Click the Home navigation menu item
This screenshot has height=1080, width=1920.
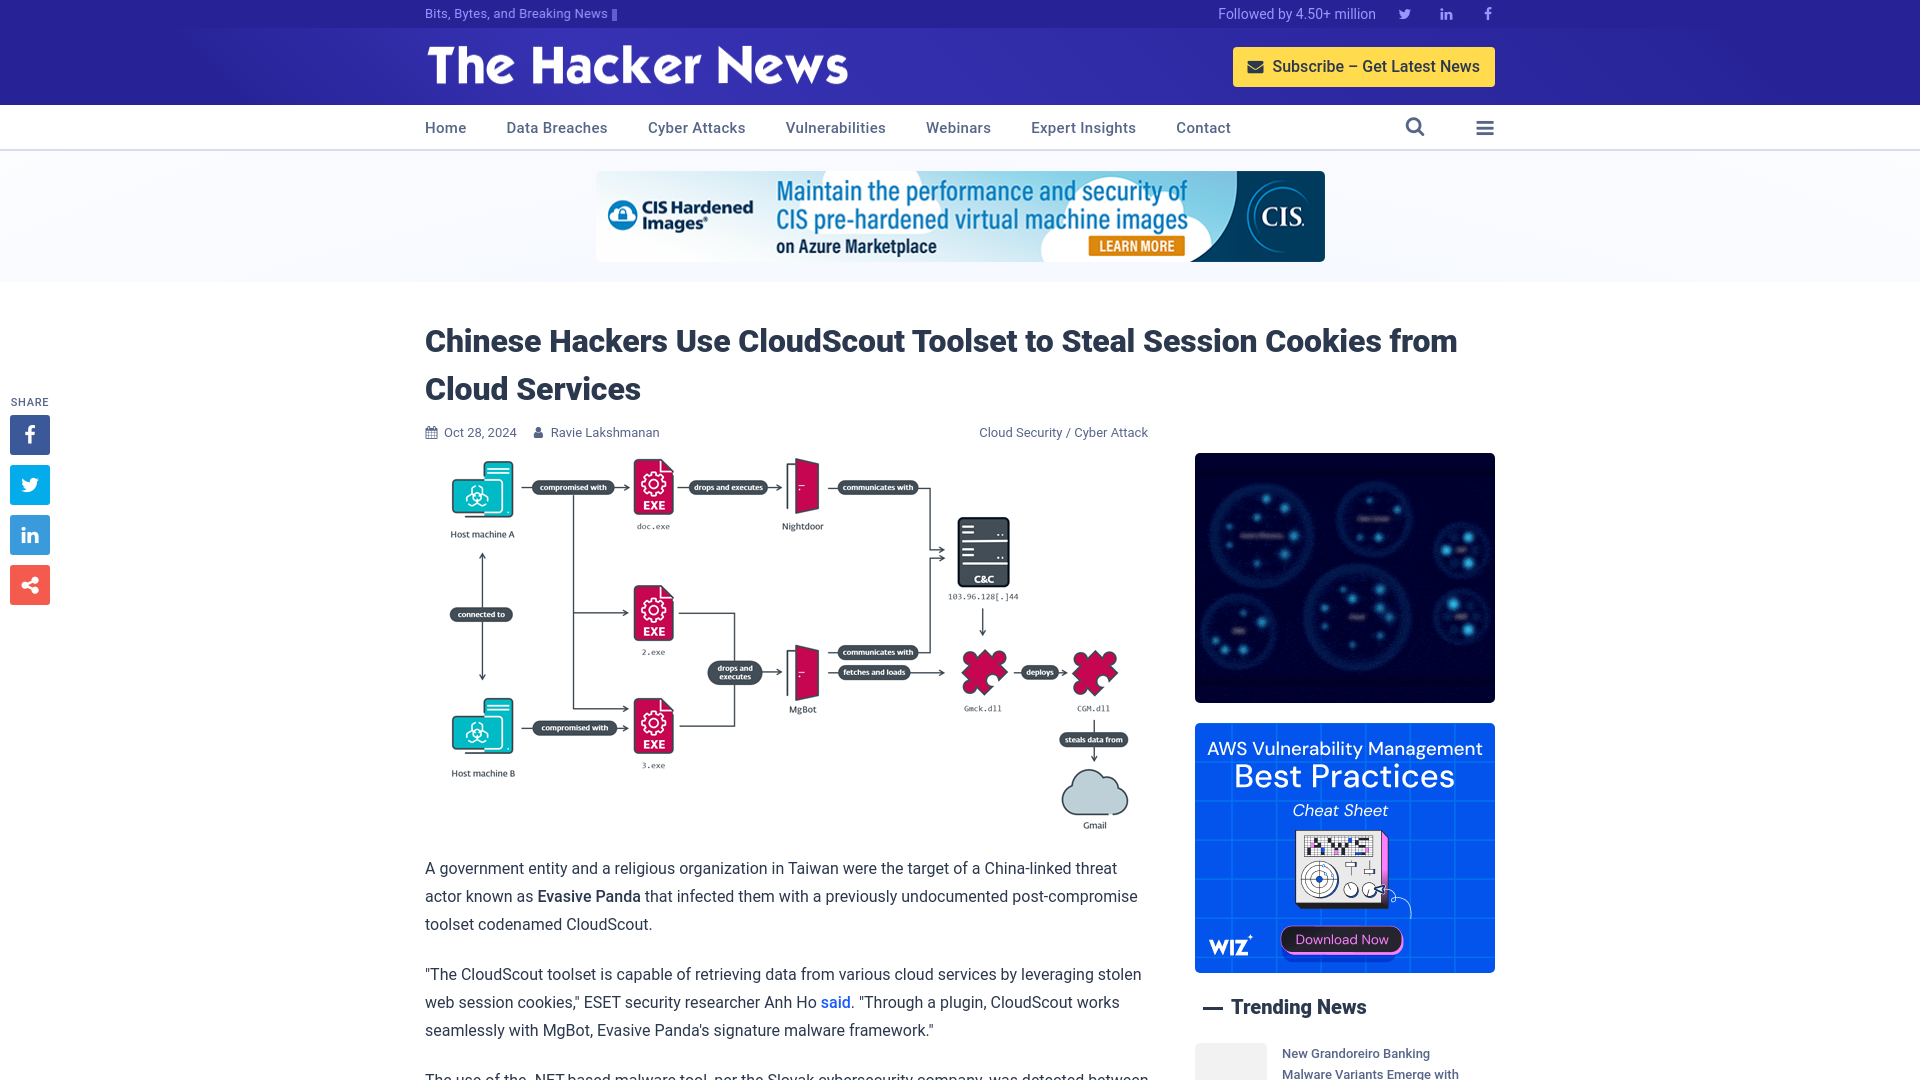click(444, 128)
